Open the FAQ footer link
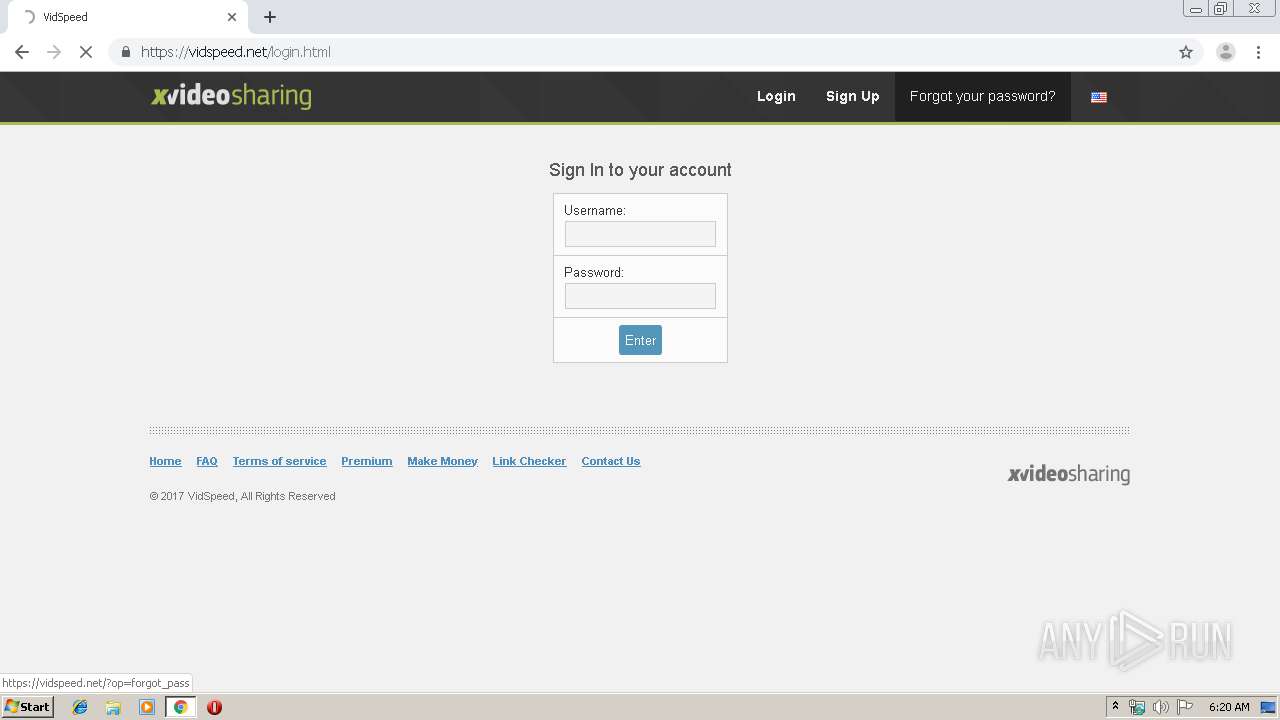The width and height of the screenshot is (1280, 720). tap(207, 461)
